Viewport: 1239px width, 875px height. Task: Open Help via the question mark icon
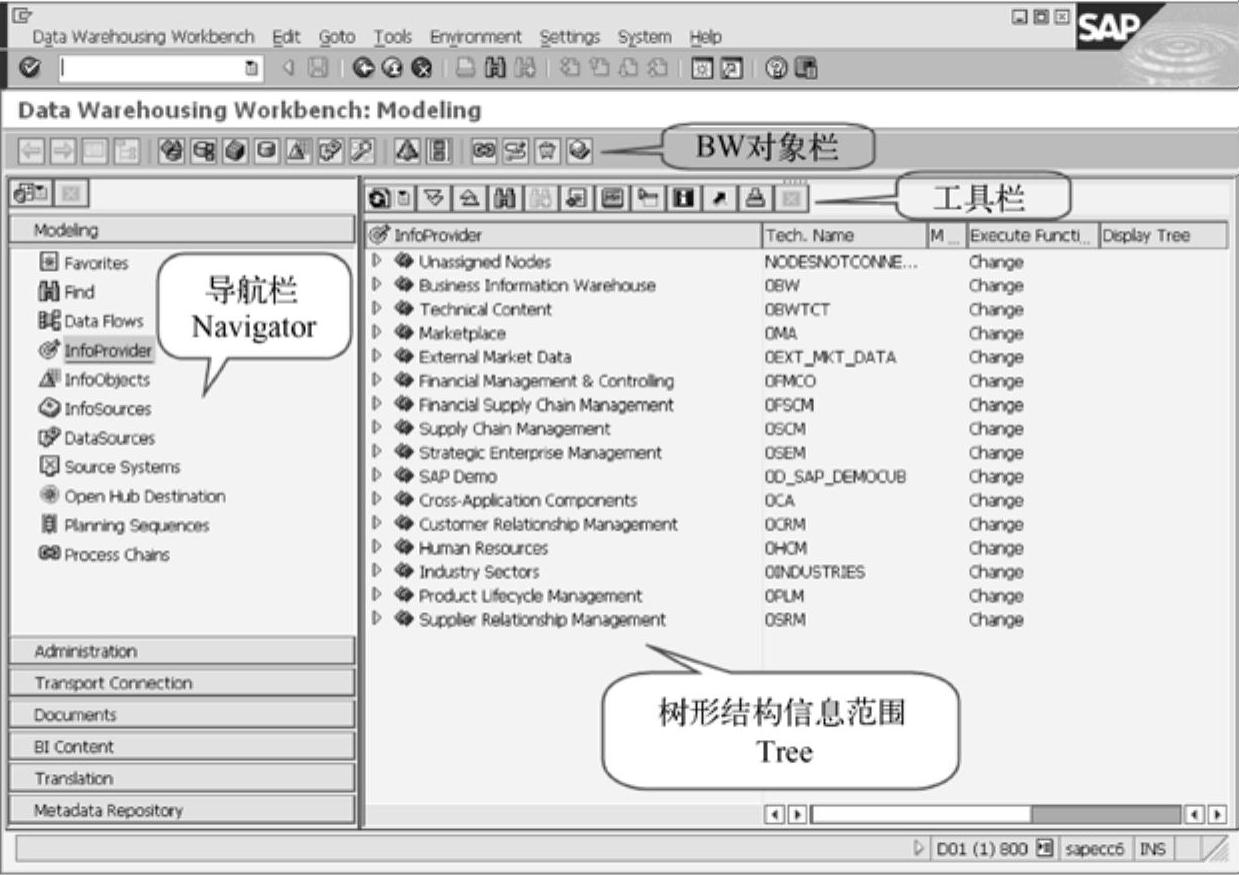point(776,69)
